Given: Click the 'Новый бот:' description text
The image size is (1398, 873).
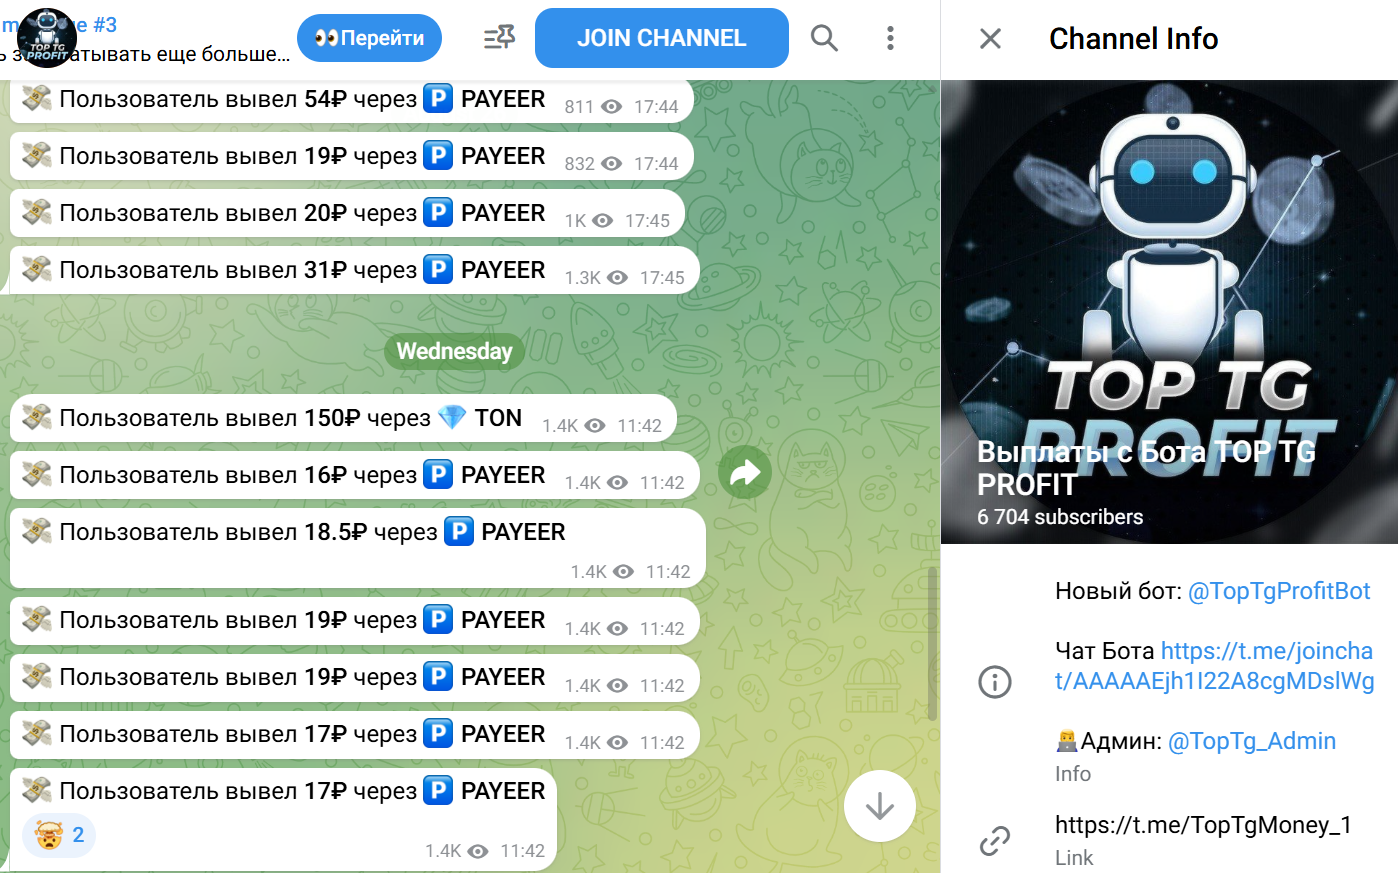Looking at the screenshot, I should (1119, 591).
